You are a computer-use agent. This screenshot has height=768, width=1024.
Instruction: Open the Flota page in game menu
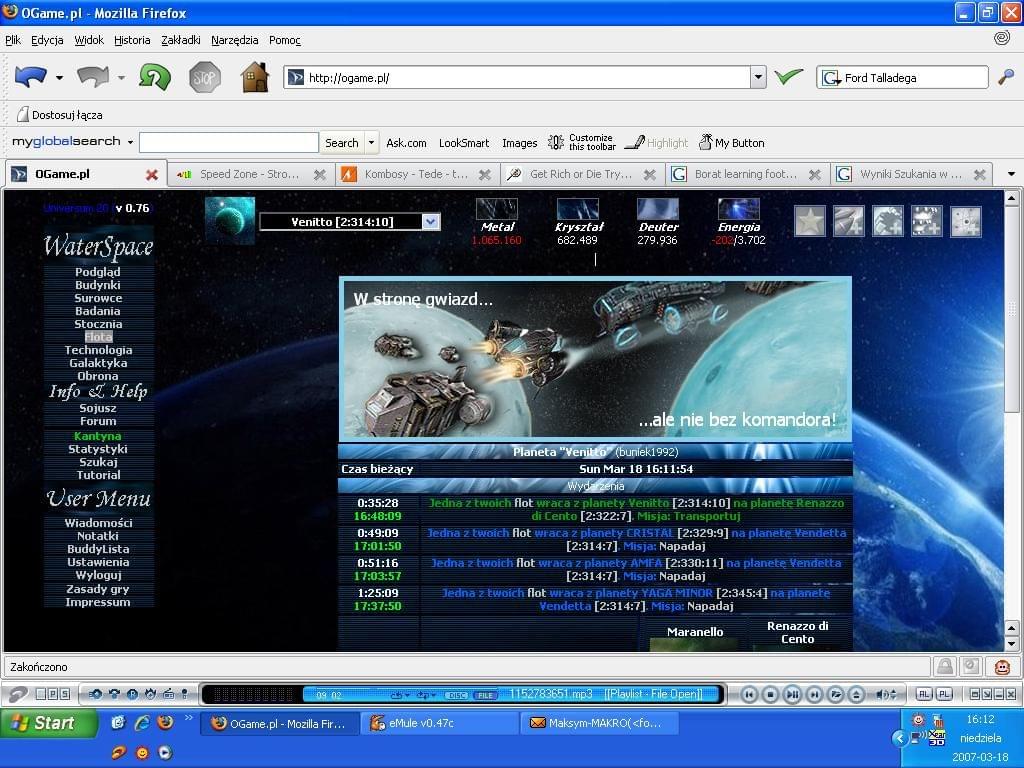pyautogui.click(x=98, y=337)
